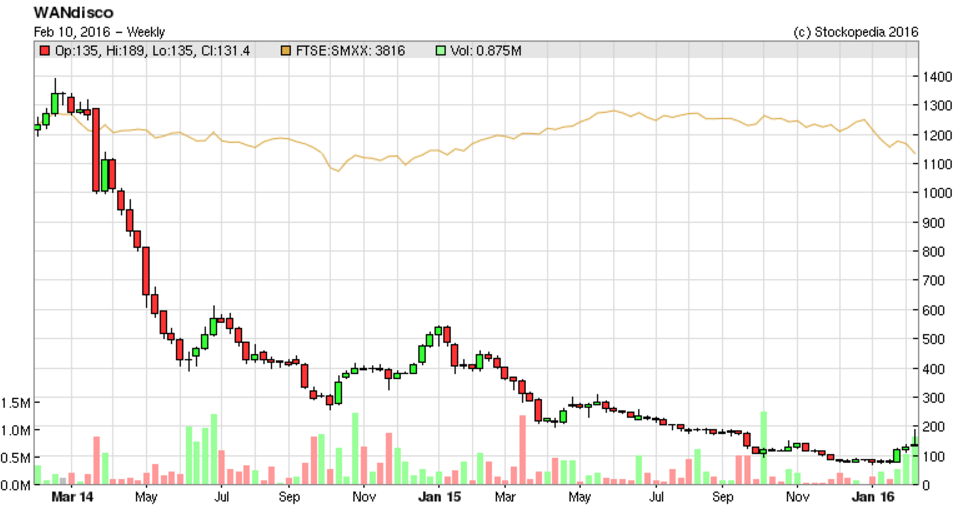Click the 0.0M volume axis label
The height and width of the screenshot is (520, 965).
coord(15,486)
